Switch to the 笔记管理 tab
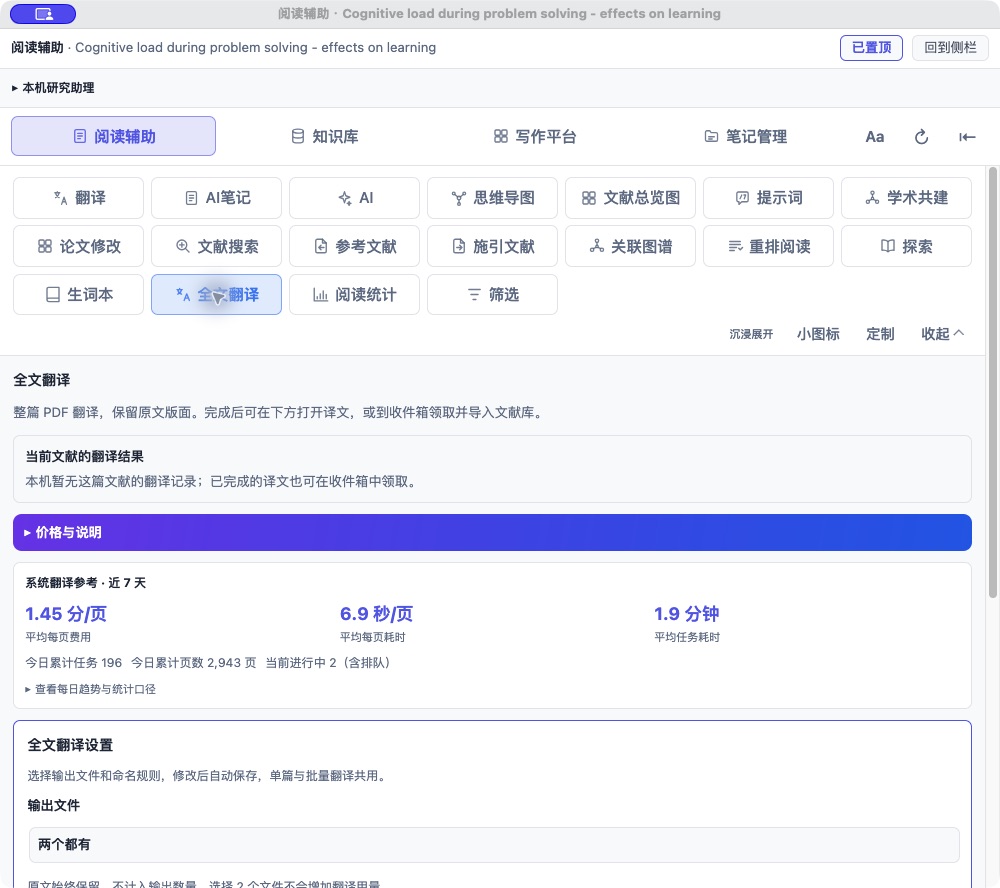Viewport: 1000px width, 888px height. (x=746, y=137)
